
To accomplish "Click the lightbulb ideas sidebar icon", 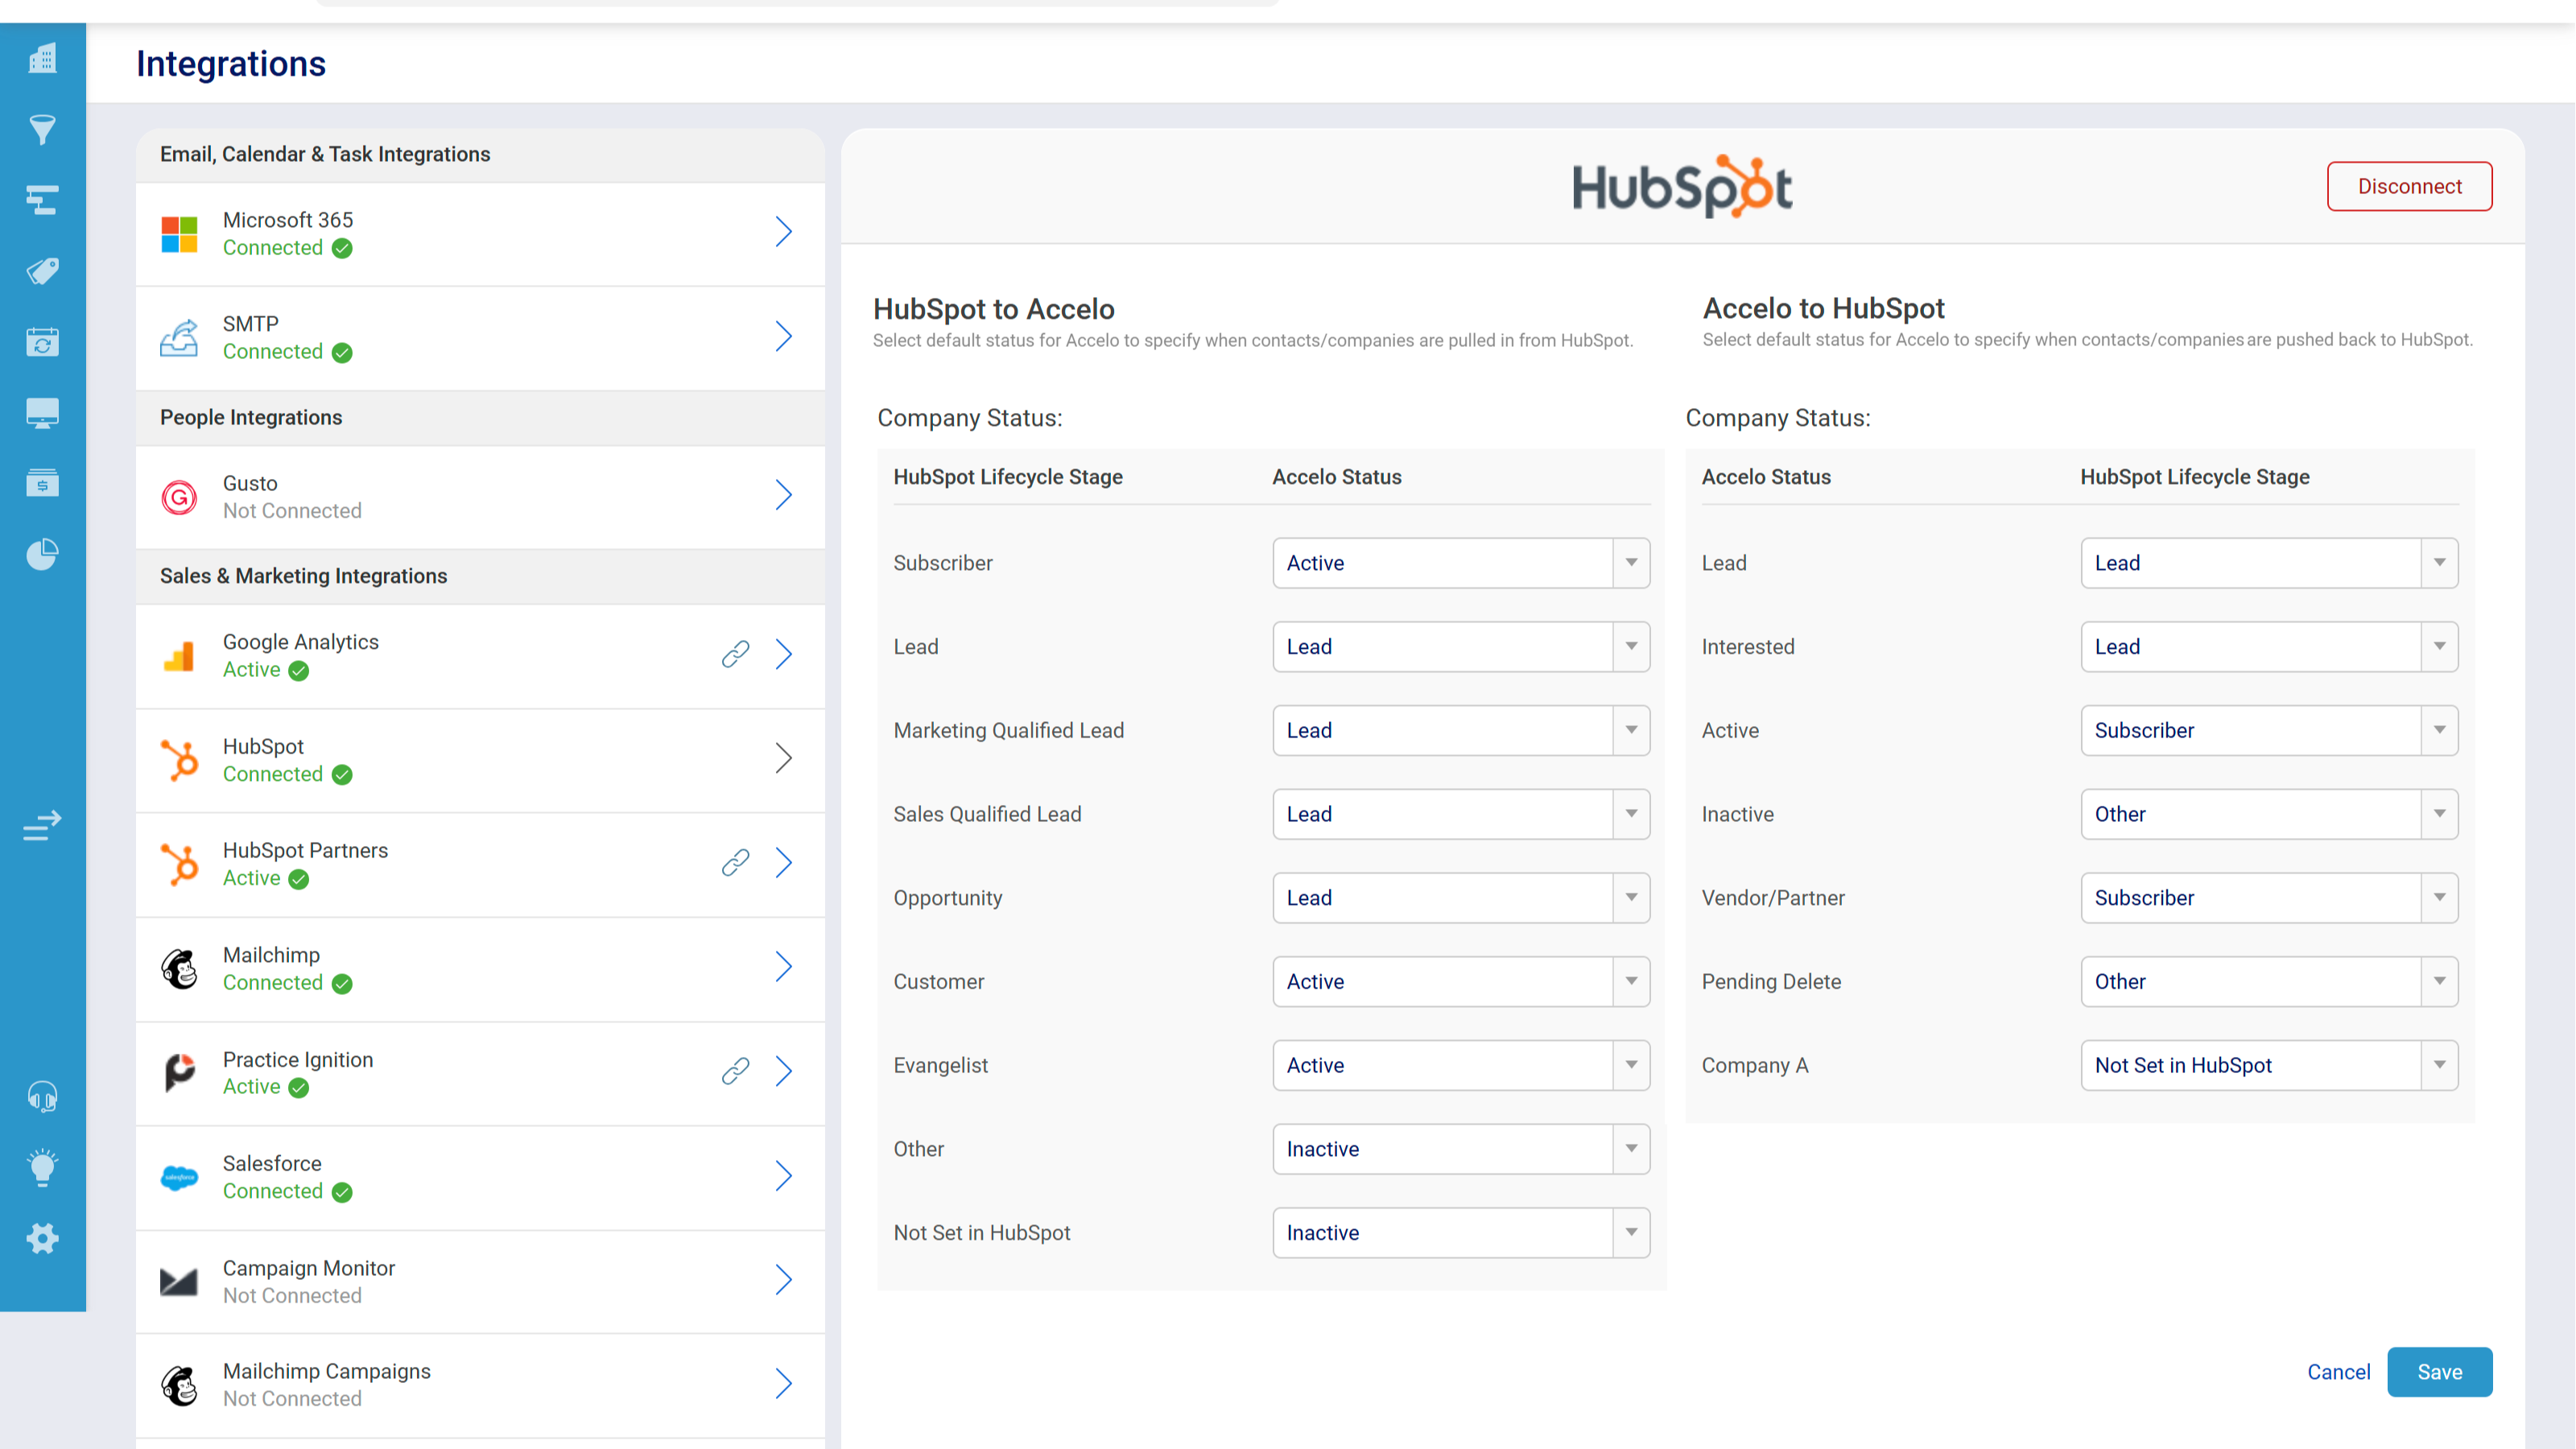I will click(42, 1167).
